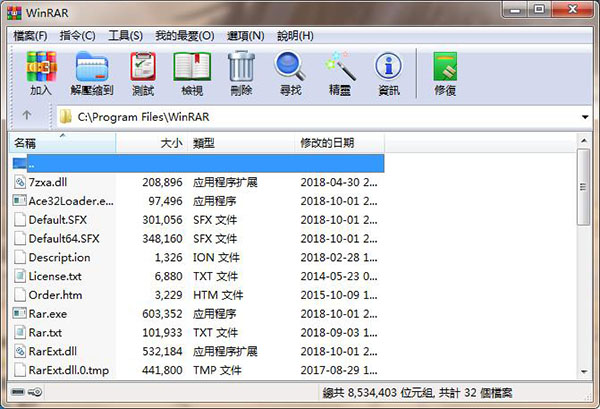The width and height of the screenshot is (600, 409).
Task: Select the Default64.SFX file name
Action: (64, 239)
